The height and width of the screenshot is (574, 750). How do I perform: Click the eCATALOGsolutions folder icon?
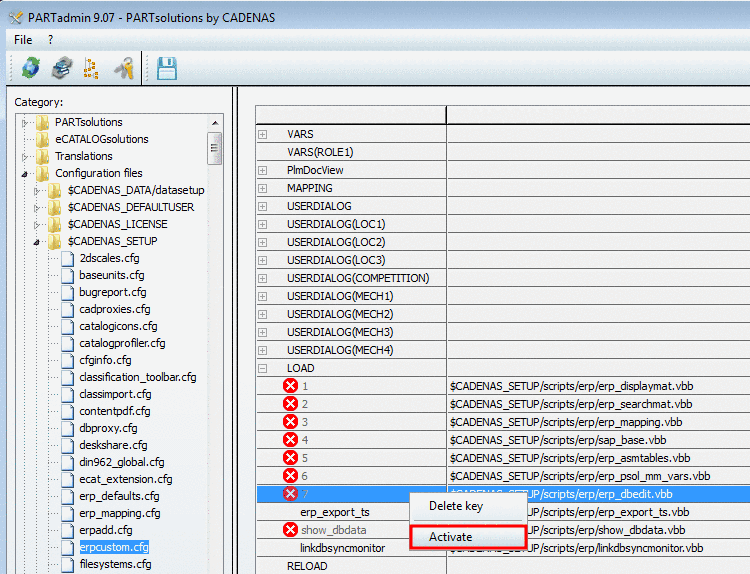click(43, 139)
